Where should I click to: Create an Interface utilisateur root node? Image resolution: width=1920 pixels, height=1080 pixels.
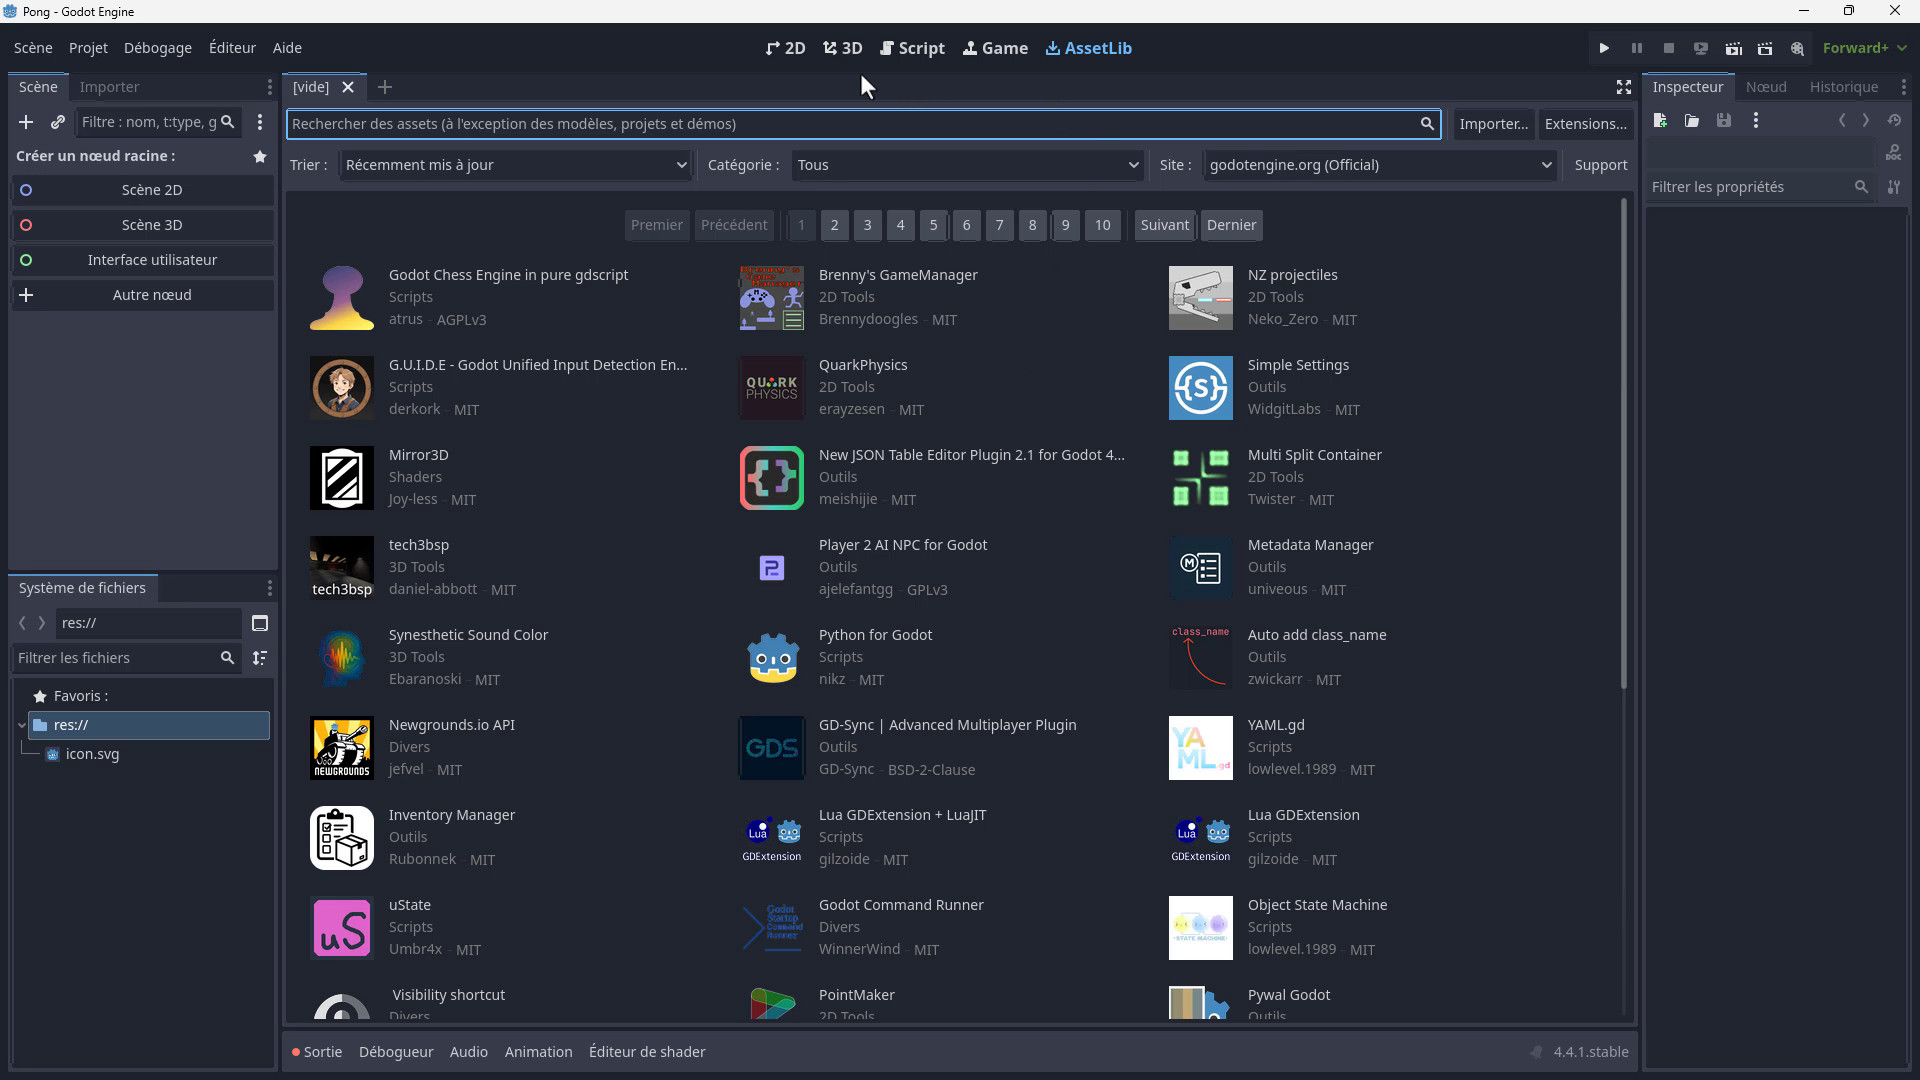142,260
